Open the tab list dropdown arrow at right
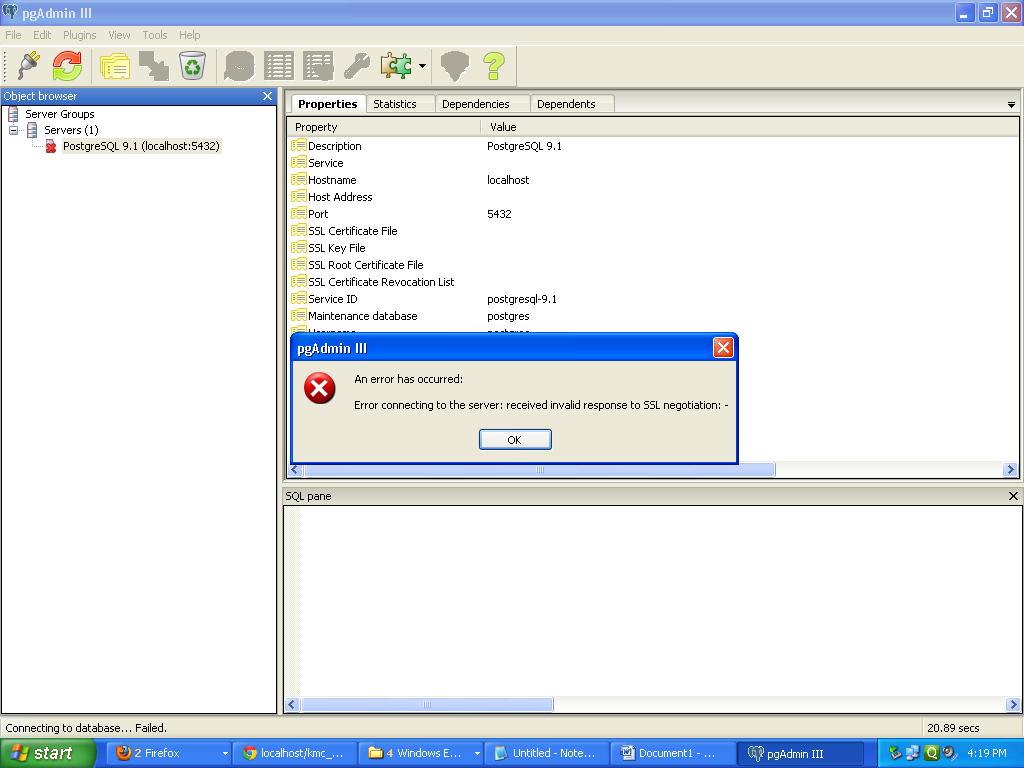1024x768 pixels. click(1011, 105)
